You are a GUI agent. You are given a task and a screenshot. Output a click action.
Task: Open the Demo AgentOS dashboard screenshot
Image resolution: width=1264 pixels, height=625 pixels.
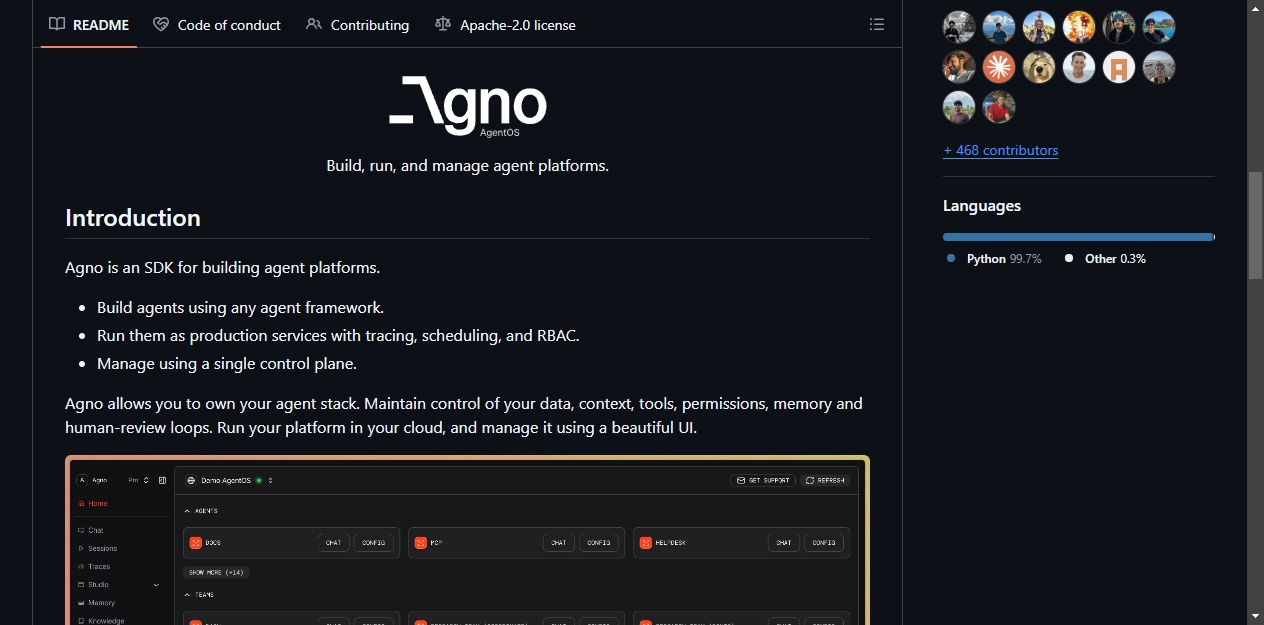[467, 540]
